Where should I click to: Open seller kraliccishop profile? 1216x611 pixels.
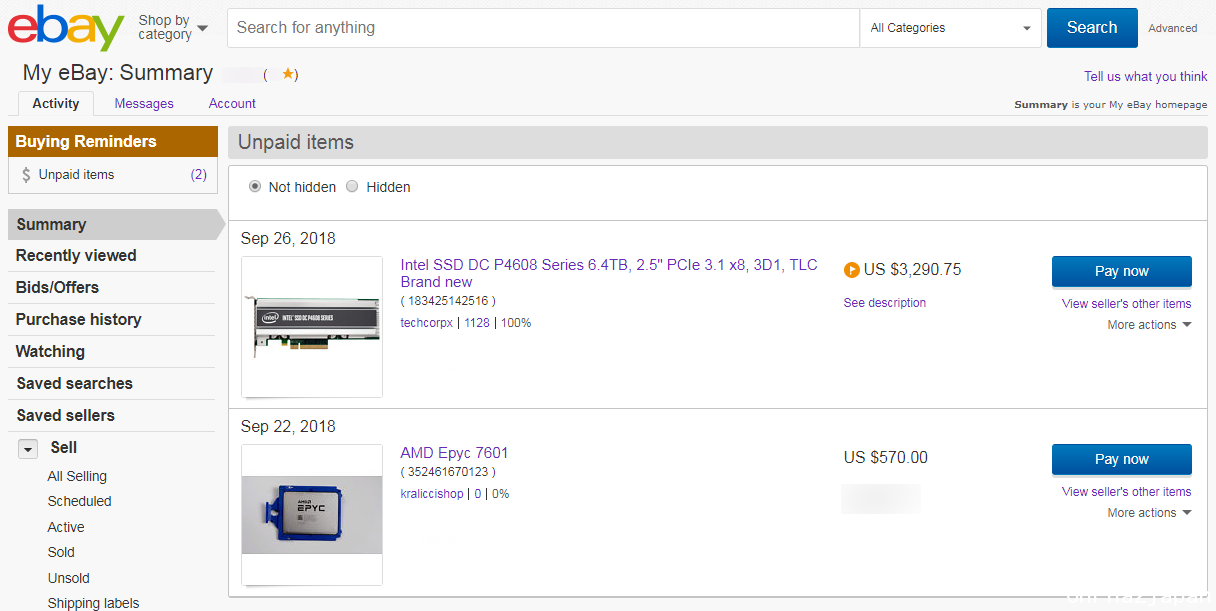point(432,494)
